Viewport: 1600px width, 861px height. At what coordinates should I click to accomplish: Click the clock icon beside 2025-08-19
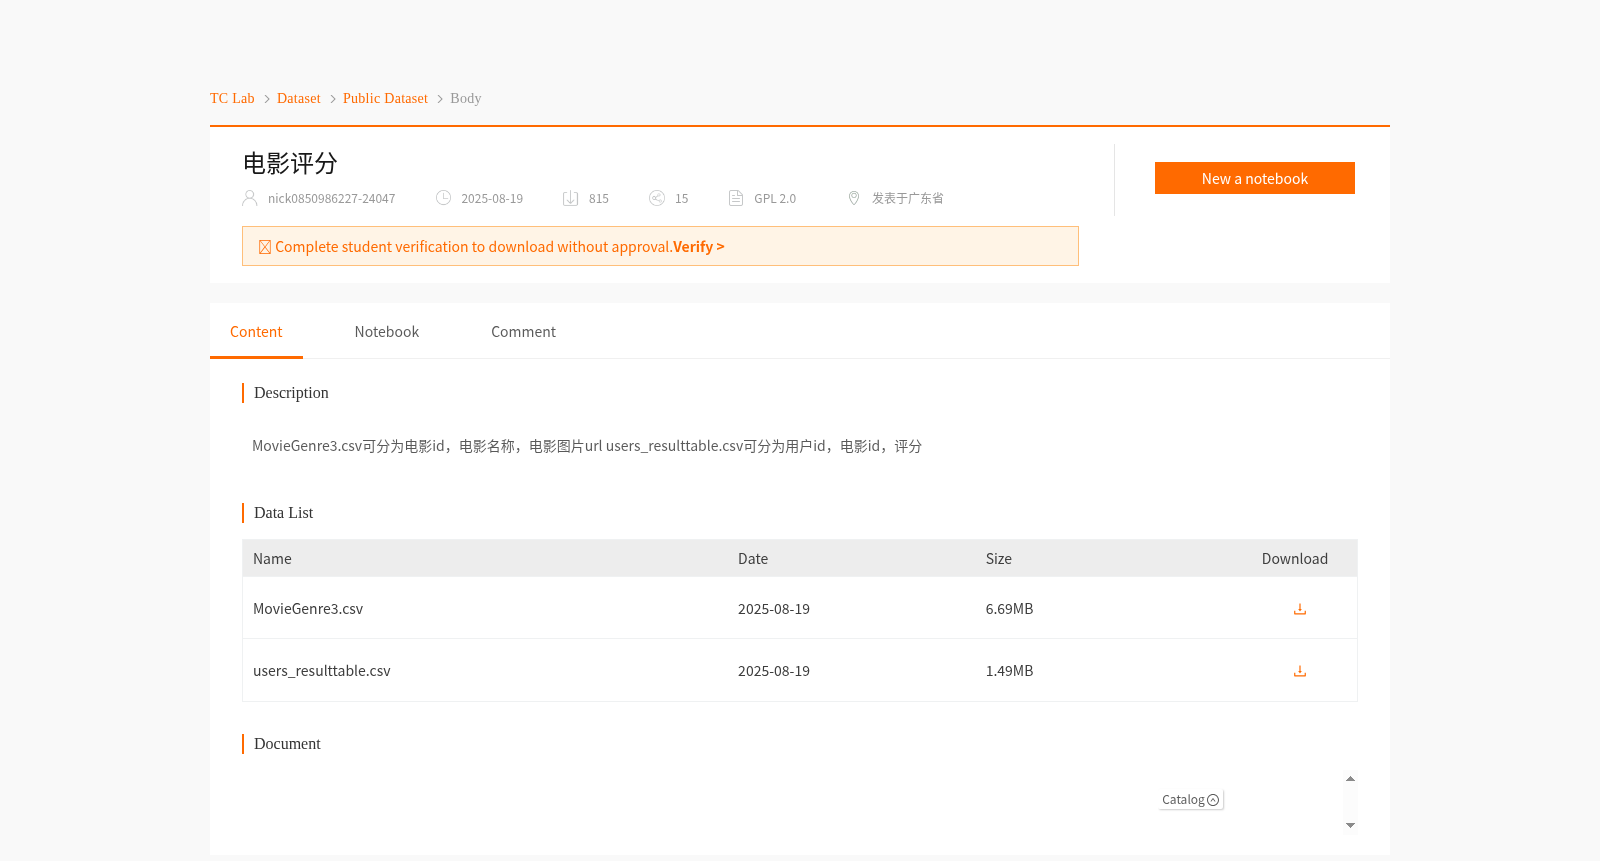click(444, 198)
